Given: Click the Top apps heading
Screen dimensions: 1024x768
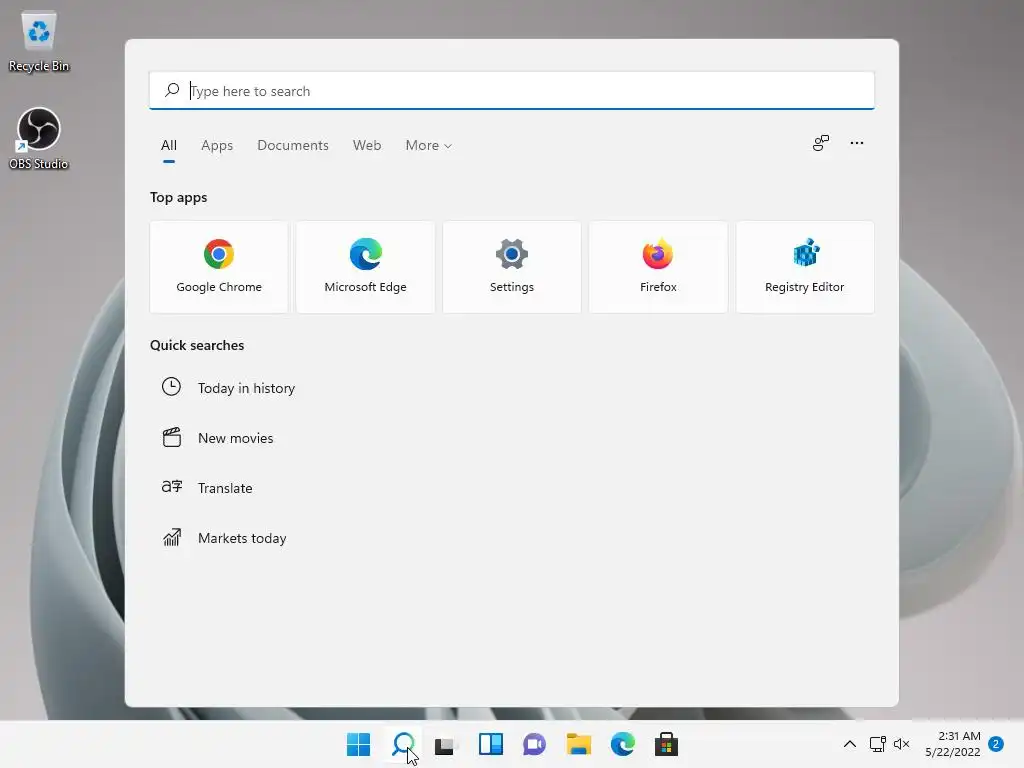Looking at the screenshot, I should (x=178, y=197).
